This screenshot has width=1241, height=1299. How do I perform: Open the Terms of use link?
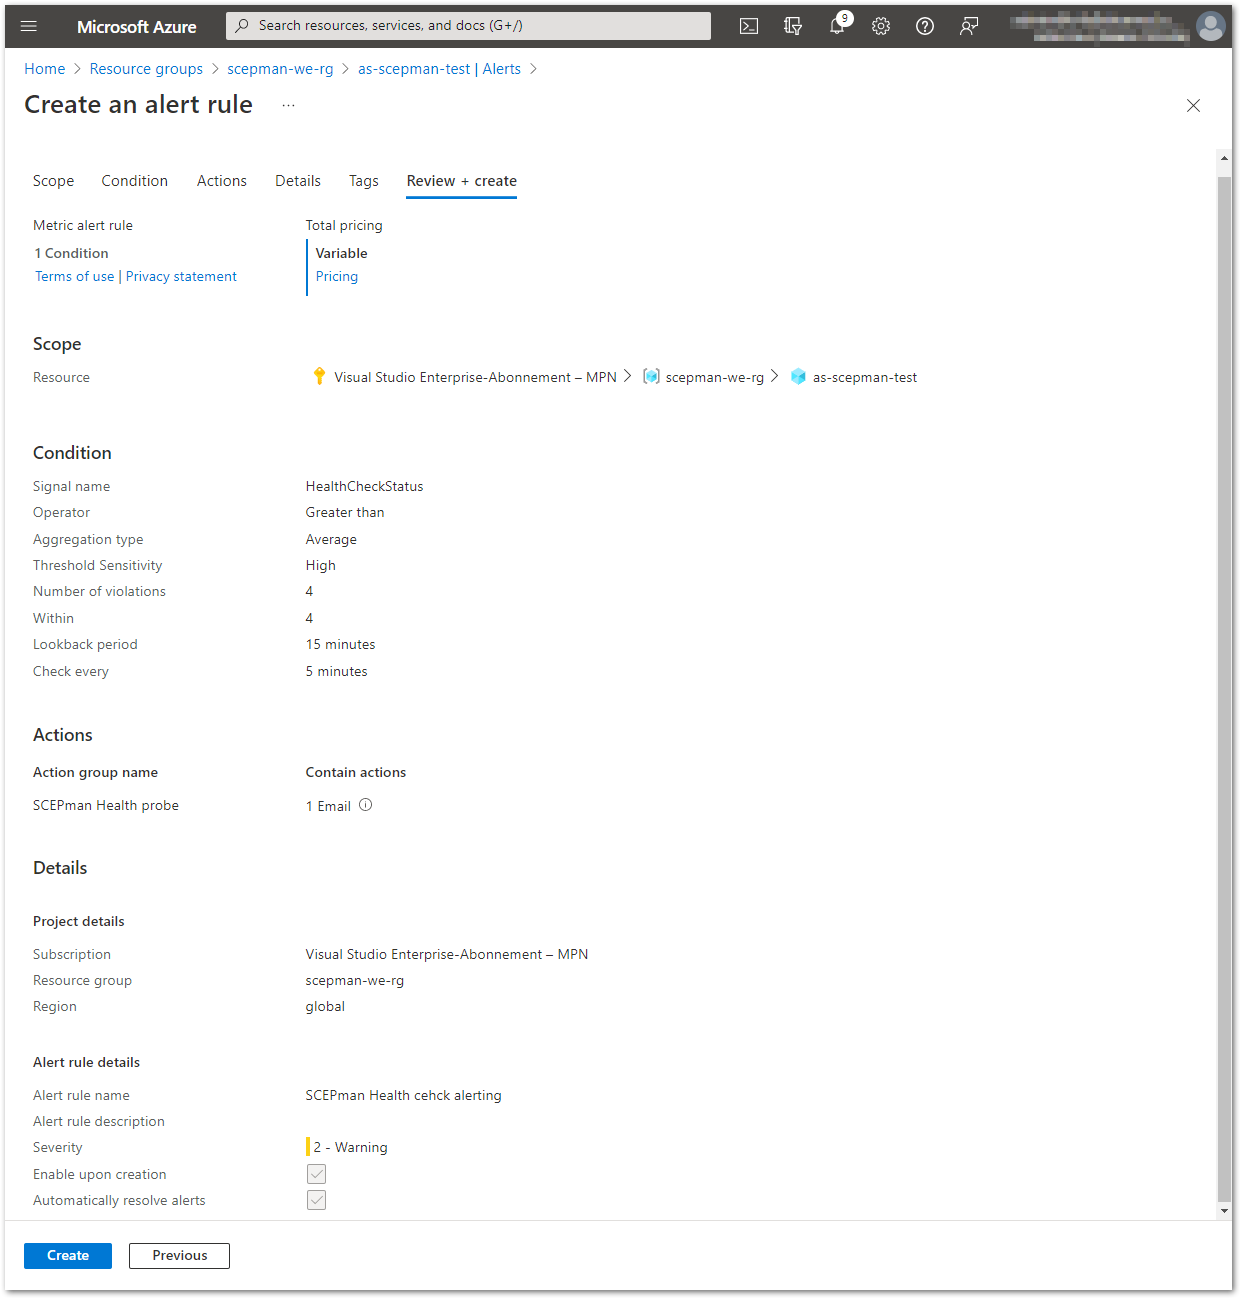[75, 277]
